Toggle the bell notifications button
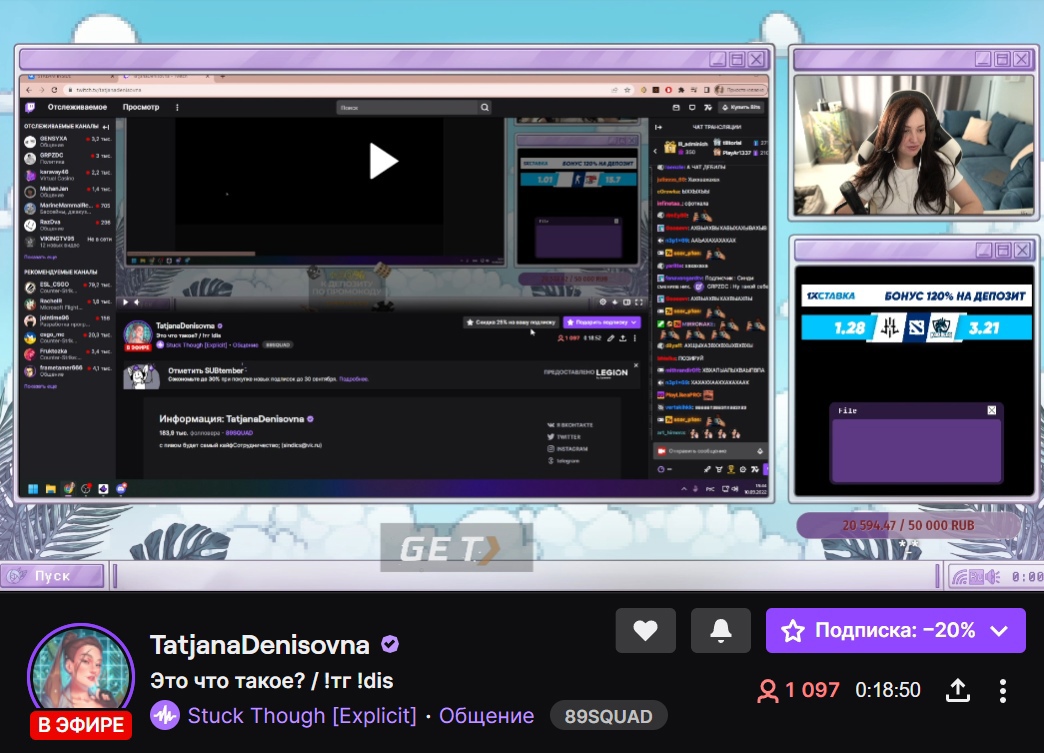 coord(720,630)
